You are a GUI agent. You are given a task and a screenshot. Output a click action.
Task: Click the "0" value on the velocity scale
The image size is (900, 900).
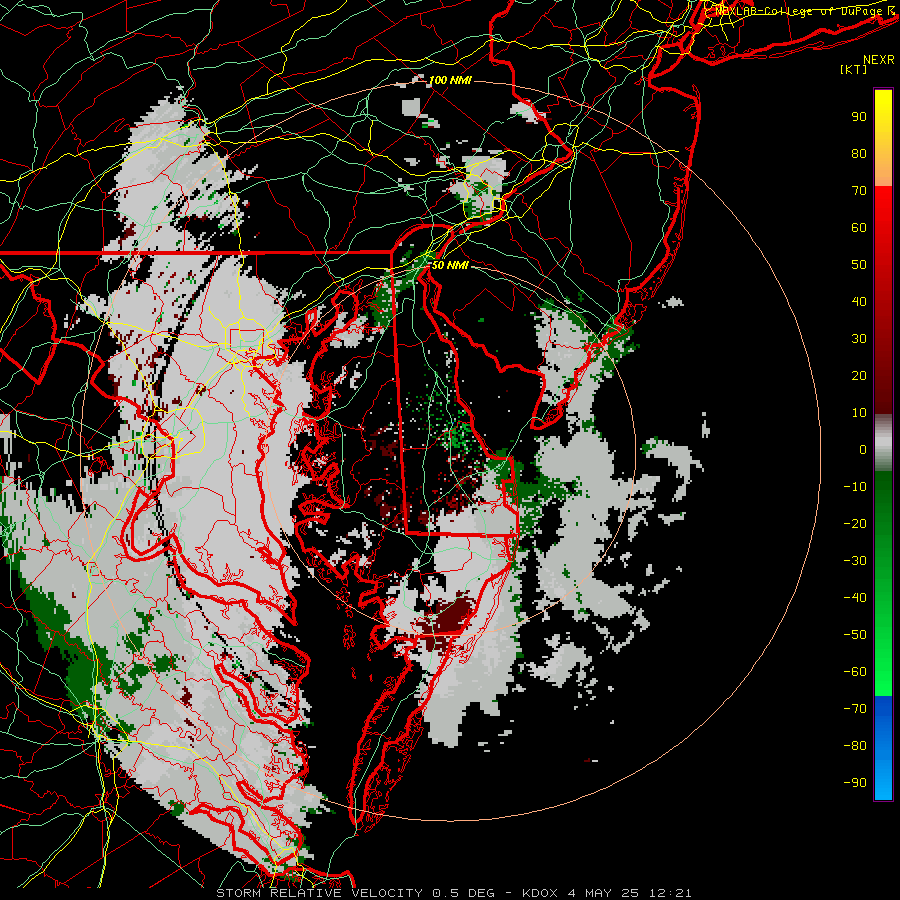[x=863, y=450]
